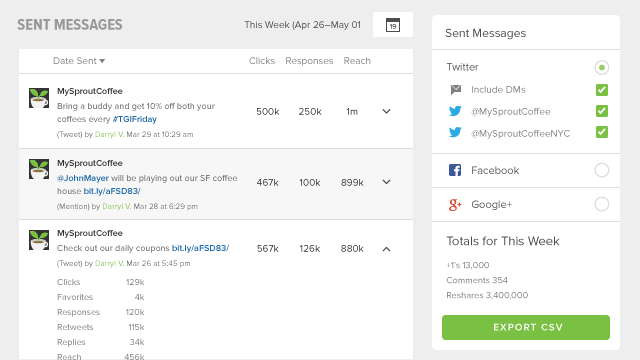Sort by the Date Sent dropdown arrow
Image resolution: width=640 pixels, height=360 pixels.
pos(102,61)
